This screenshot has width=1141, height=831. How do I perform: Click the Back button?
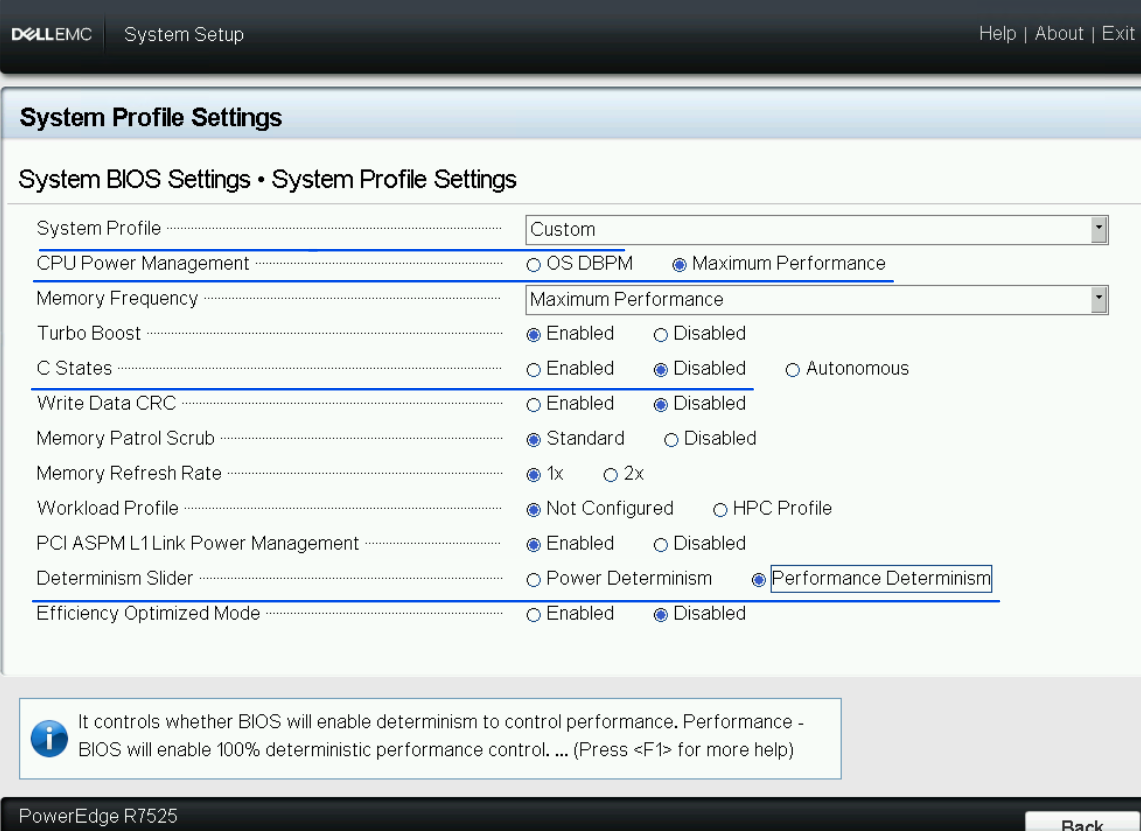1082,823
